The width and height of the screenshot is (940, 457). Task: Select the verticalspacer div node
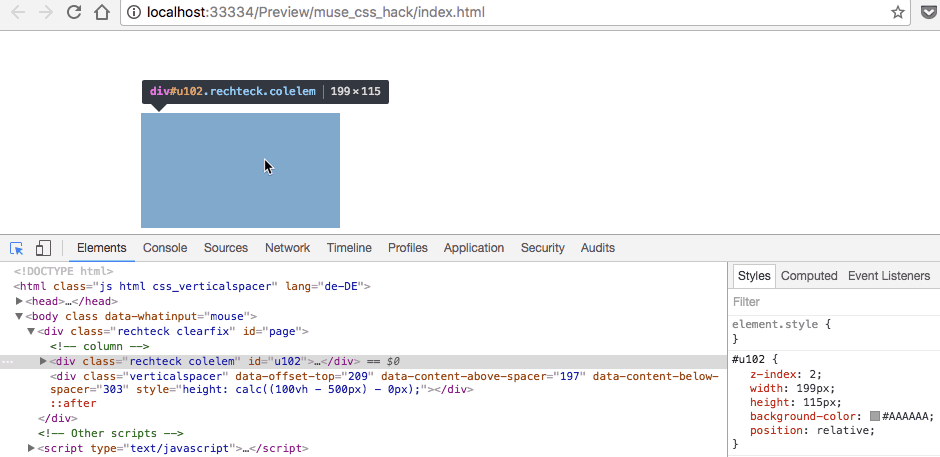click(x=384, y=383)
